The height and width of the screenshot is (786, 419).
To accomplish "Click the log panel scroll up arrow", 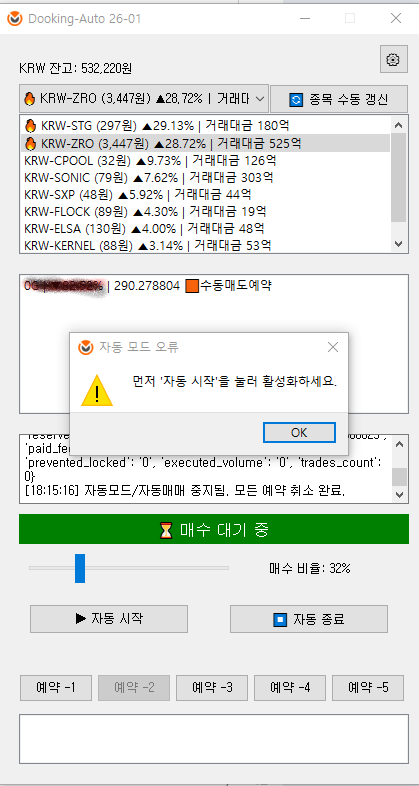I will pos(398,444).
